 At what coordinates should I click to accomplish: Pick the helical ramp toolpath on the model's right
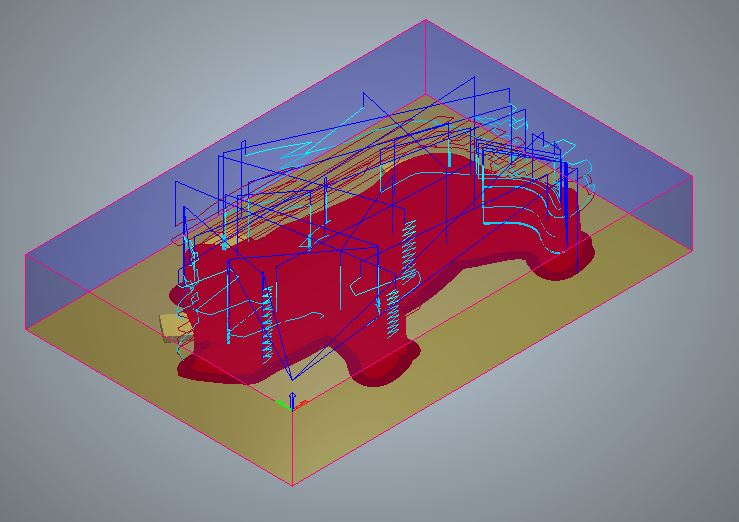coord(408,250)
